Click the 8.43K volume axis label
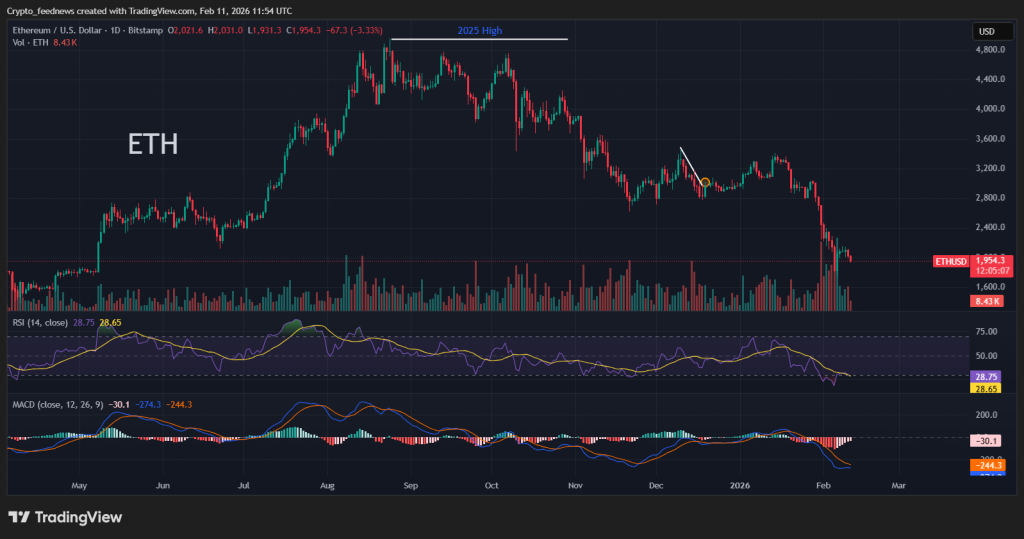 coord(987,301)
